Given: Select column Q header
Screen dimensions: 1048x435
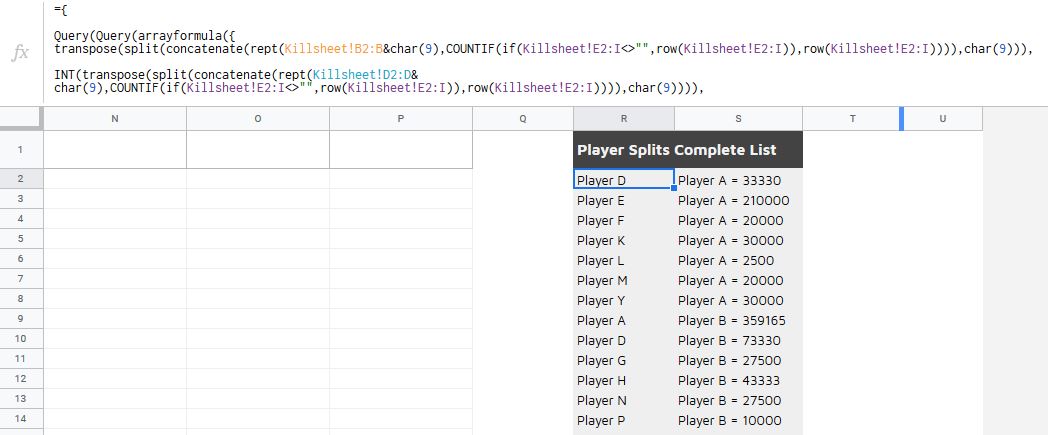Looking at the screenshot, I should (x=523, y=119).
